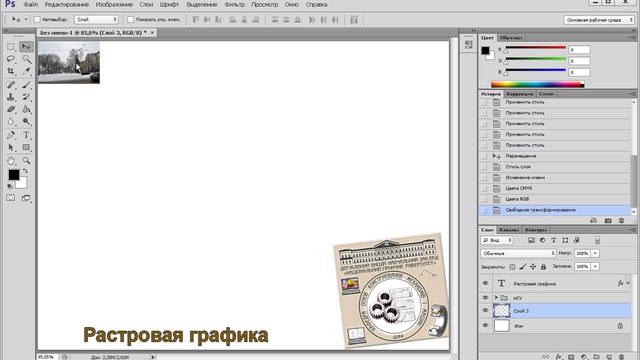Toggle Quick Mask mode
The height and width of the screenshot is (360, 640).
(11, 198)
